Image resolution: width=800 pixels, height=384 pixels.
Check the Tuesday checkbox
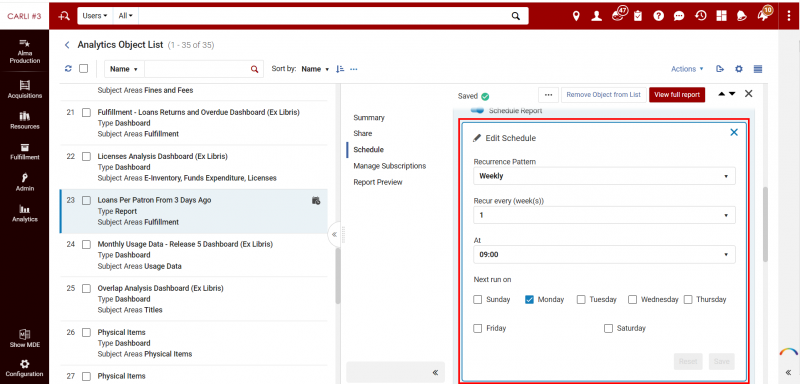581,299
